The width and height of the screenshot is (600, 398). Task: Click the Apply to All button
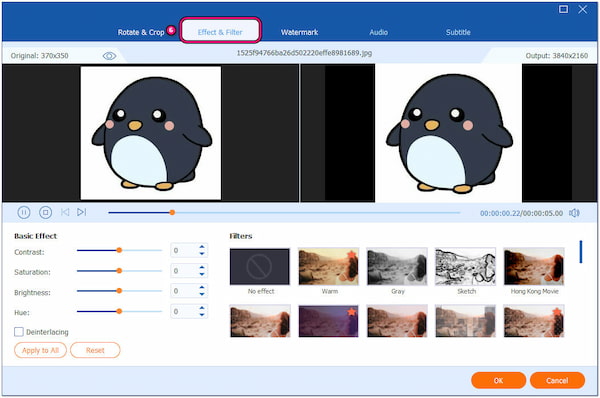click(40, 350)
